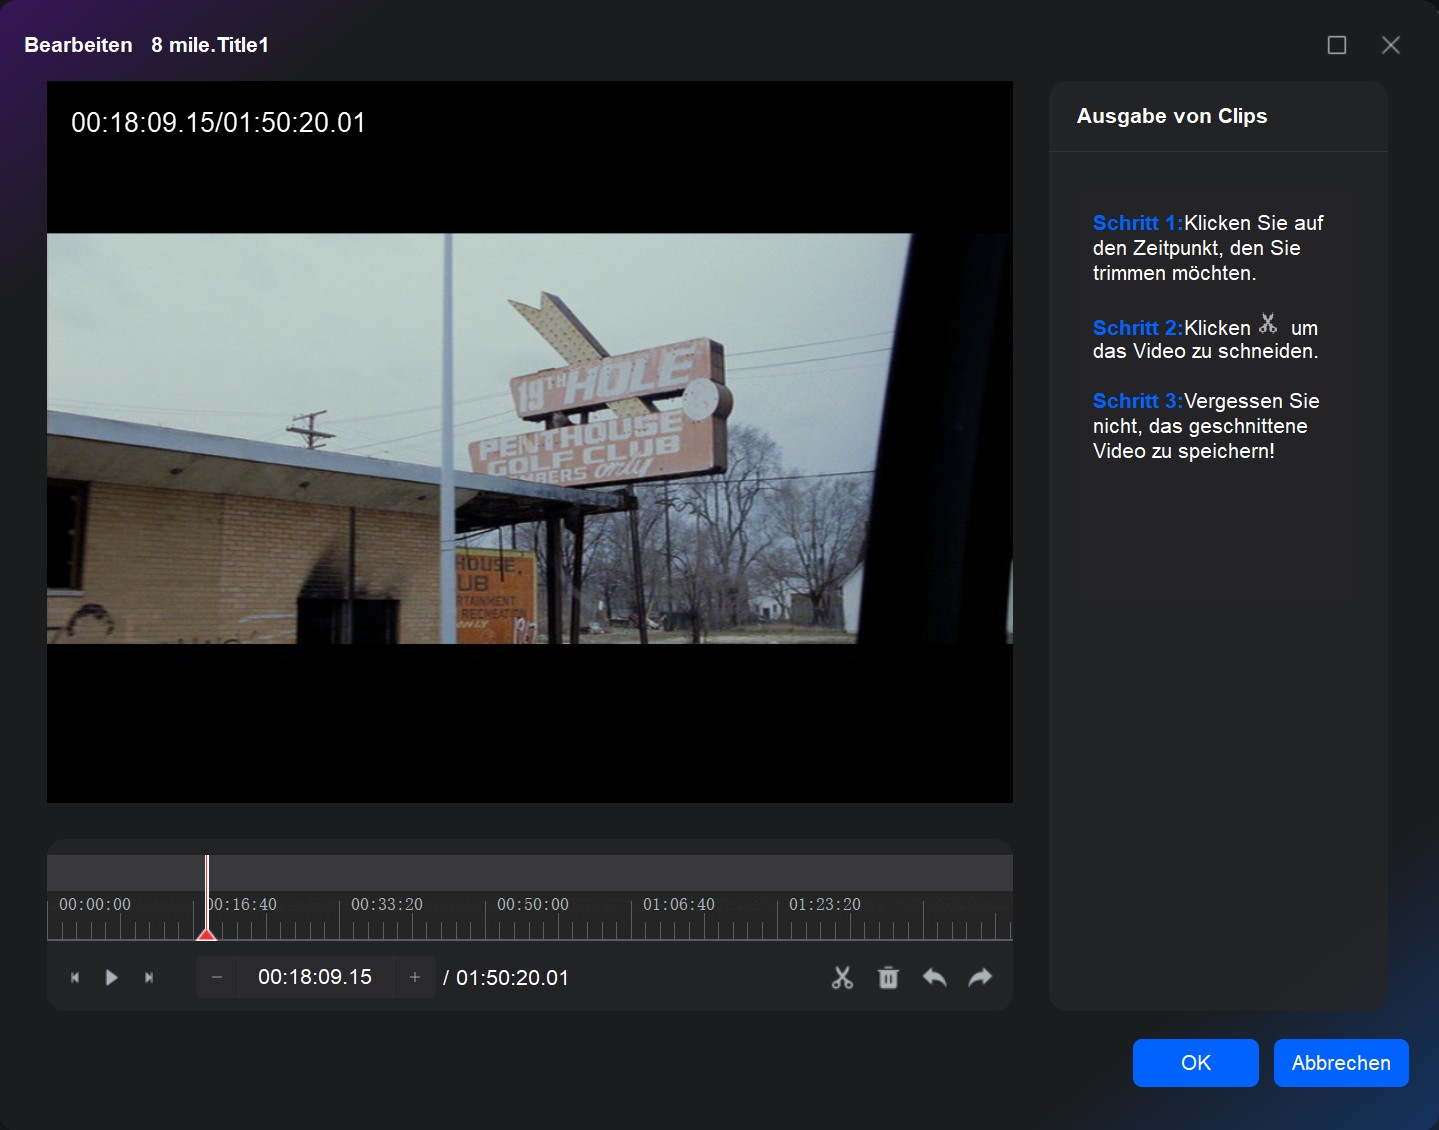This screenshot has height=1130, width=1439.
Task: Click the 'Schritt 2:' label
Action: (1138, 328)
